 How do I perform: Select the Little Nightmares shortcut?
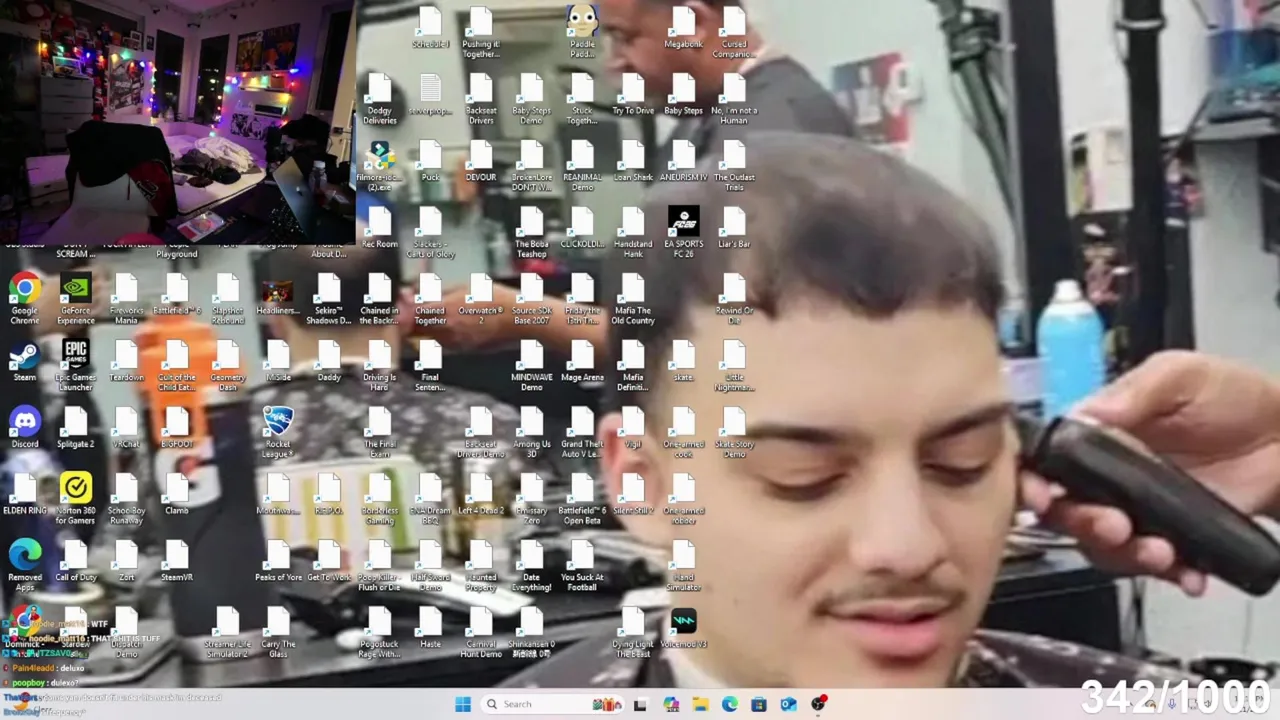click(x=734, y=366)
